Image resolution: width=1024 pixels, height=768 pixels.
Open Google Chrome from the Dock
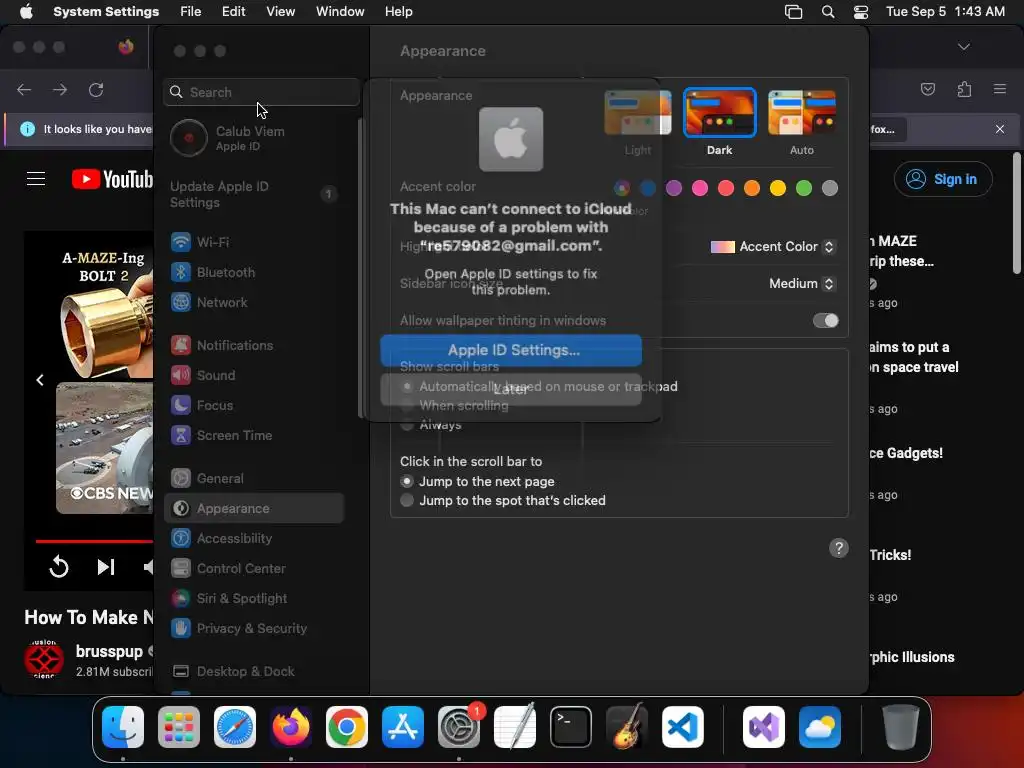(347, 727)
